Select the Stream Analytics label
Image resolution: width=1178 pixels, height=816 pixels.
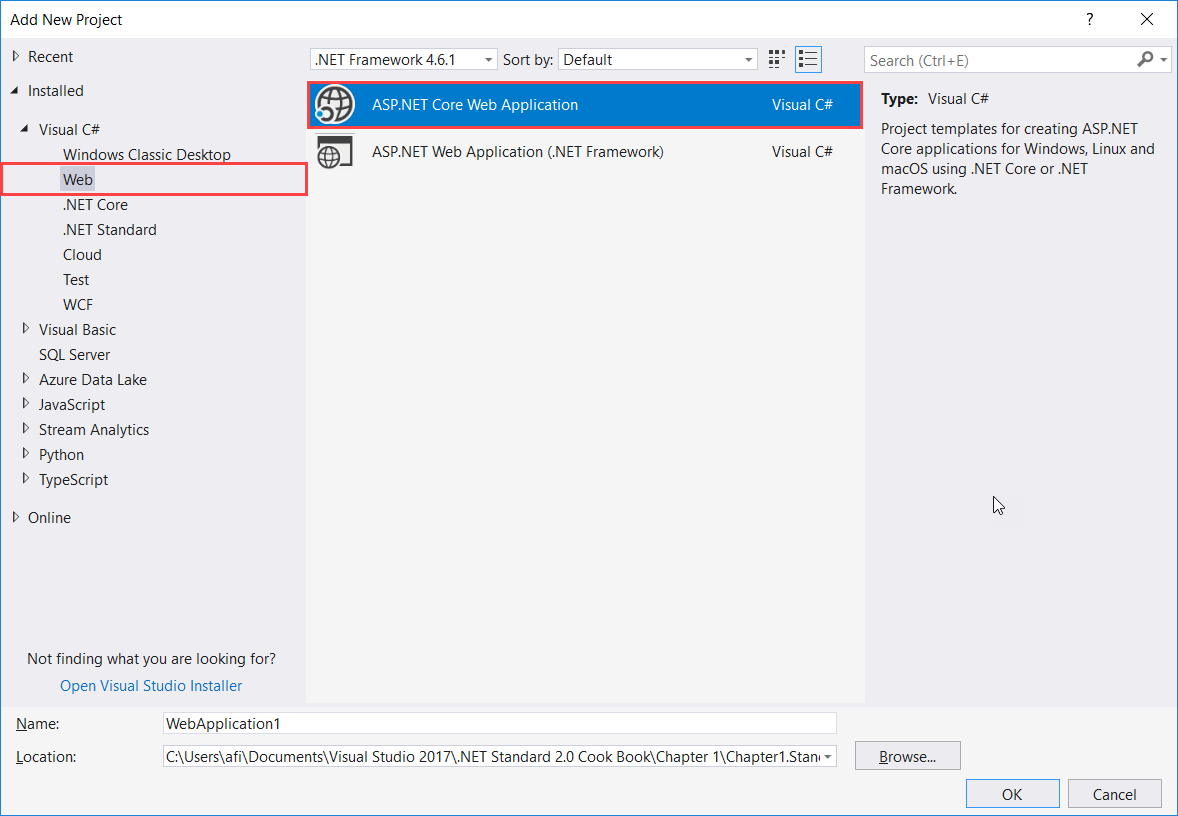pyautogui.click(x=94, y=430)
